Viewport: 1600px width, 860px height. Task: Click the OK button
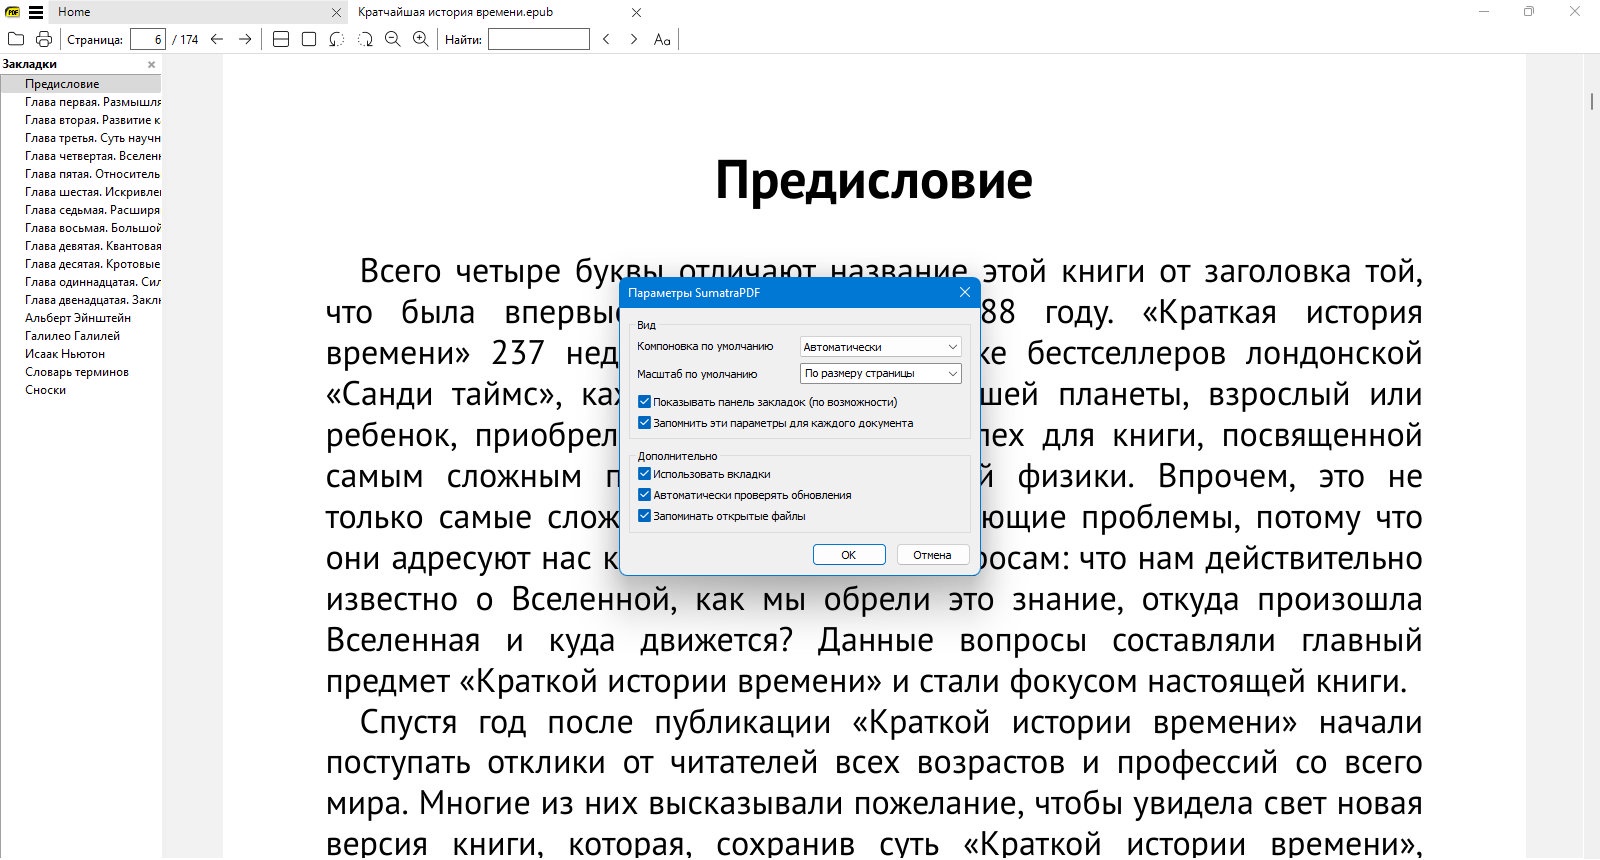click(849, 555)
